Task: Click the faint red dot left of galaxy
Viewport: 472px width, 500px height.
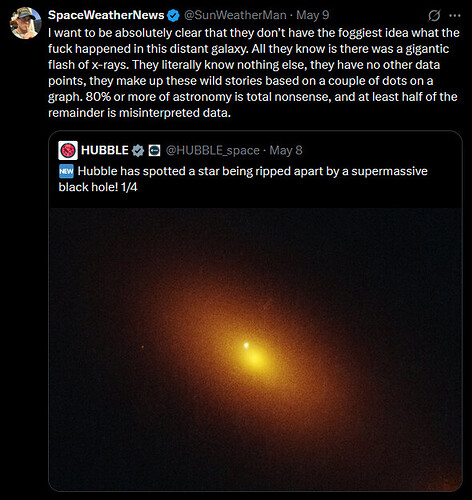Action: 143,347
